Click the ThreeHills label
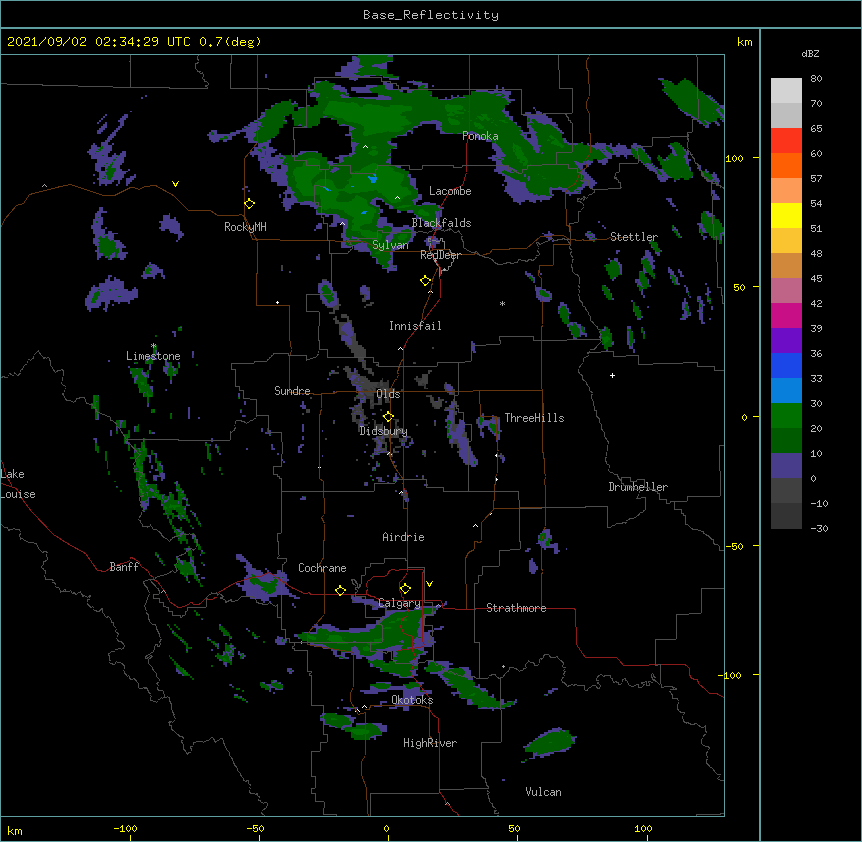 tap(534, 418)
